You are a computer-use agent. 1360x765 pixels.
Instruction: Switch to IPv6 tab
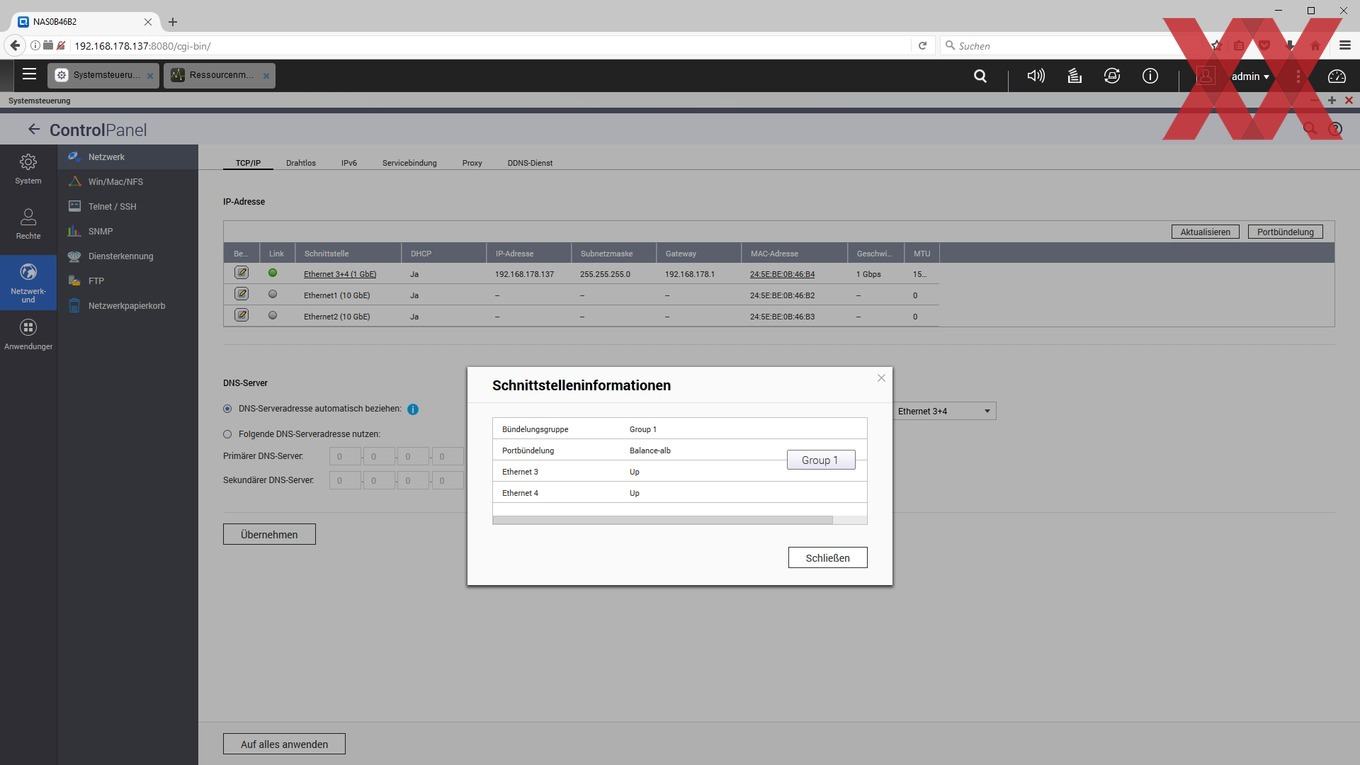click(x=349, y=163)
